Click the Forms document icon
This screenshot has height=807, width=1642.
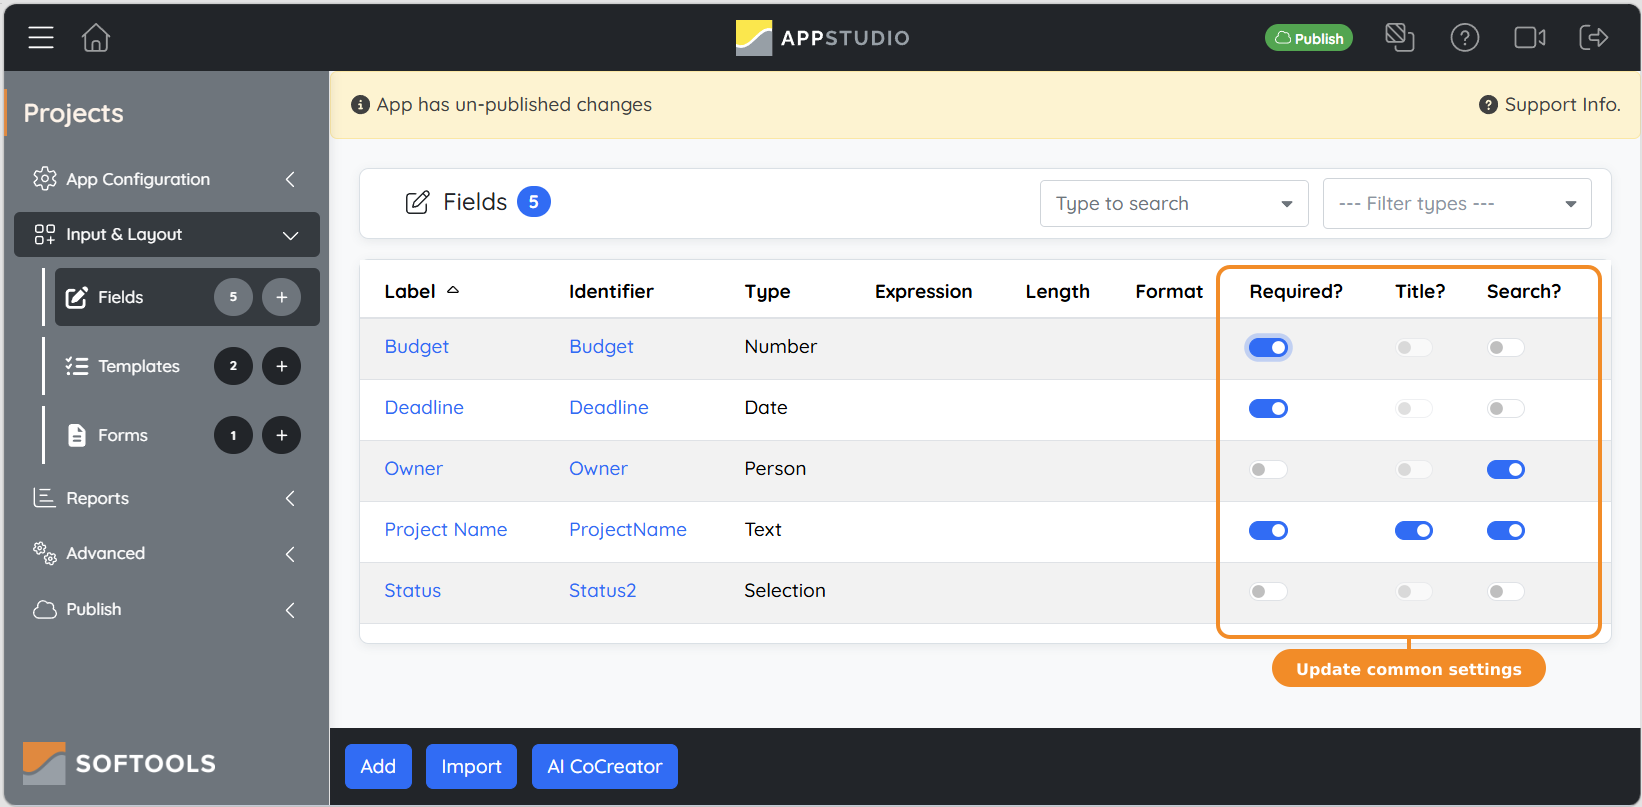77,435
